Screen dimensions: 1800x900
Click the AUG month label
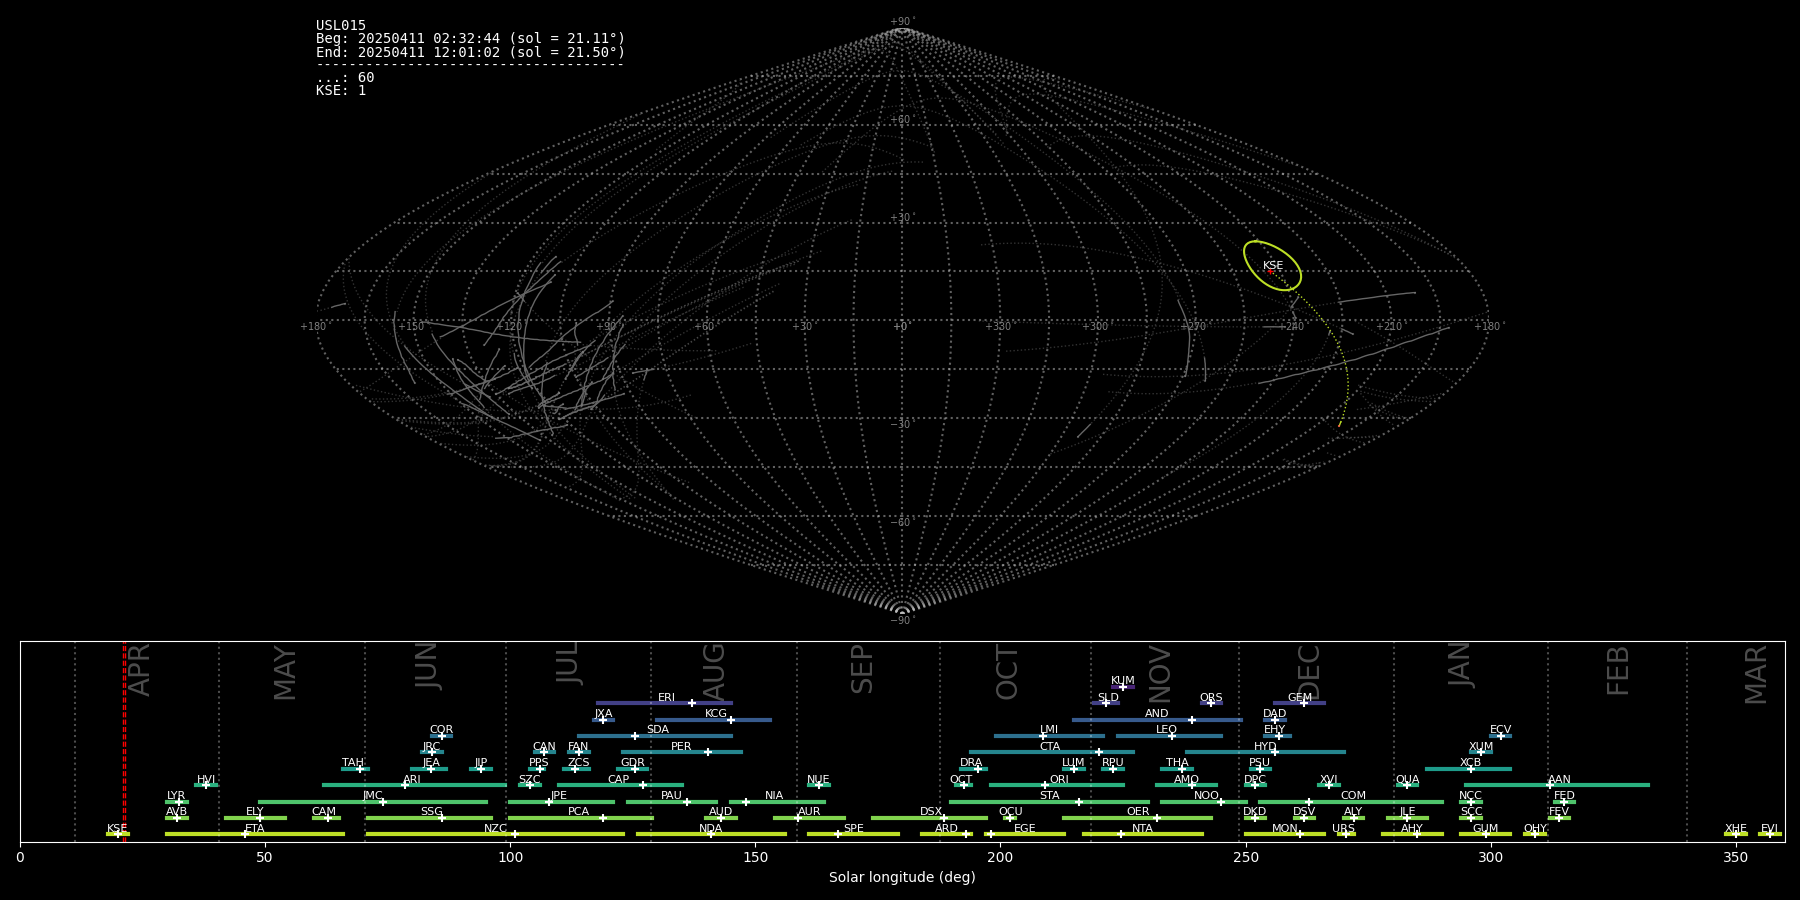(714, 672)
